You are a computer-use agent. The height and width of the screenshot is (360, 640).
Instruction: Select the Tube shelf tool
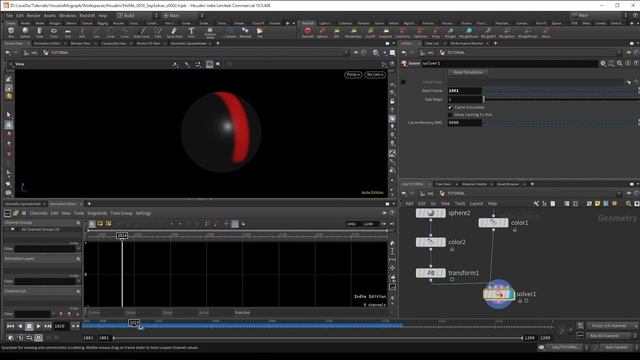[39, 32]
